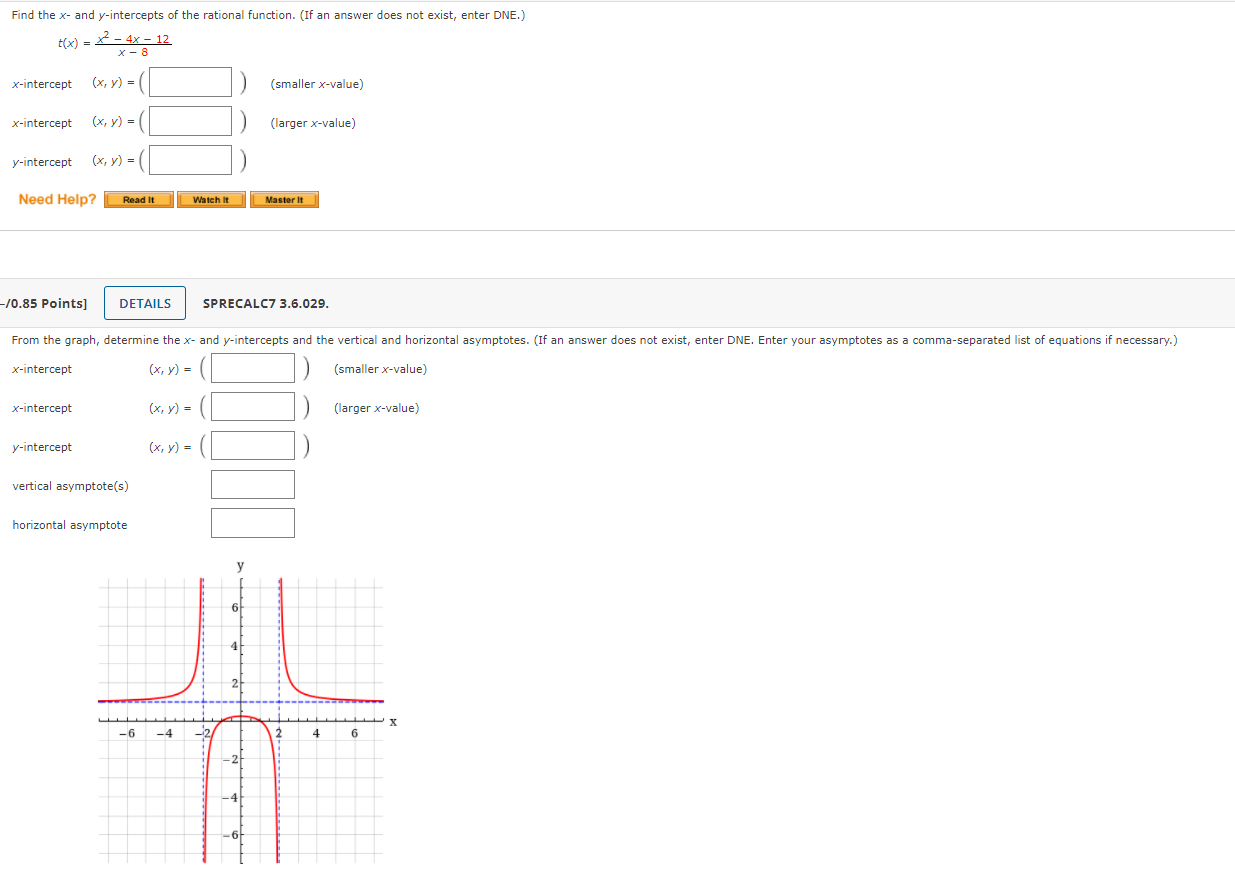Click the middle red curve's peak near the origin
The image size is (1235, 871).
point(241,716)
